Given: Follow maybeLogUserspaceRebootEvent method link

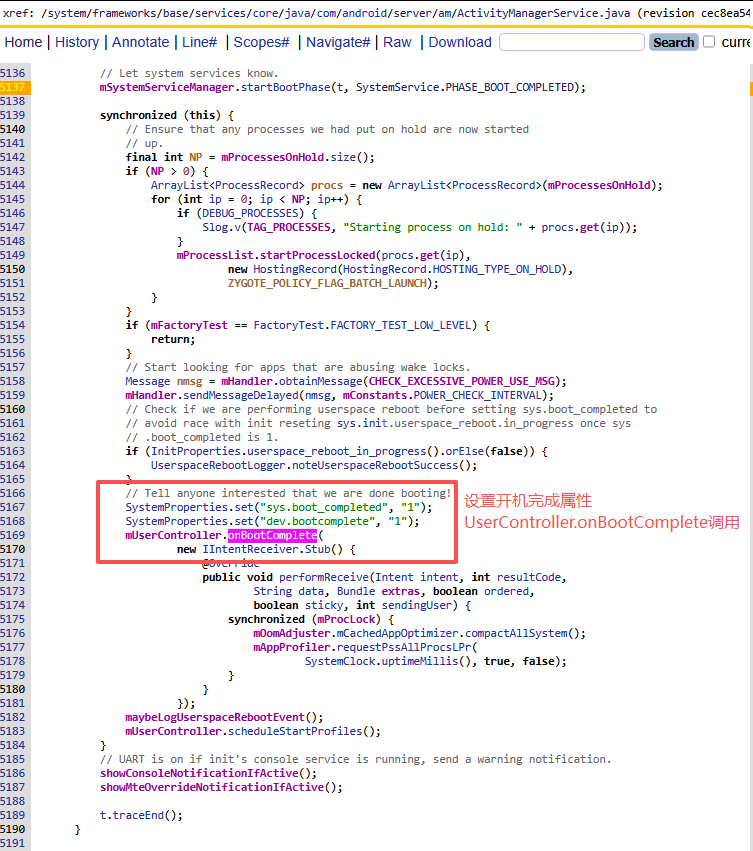Looking at the screenshot, I should click(x=214, y=717).
